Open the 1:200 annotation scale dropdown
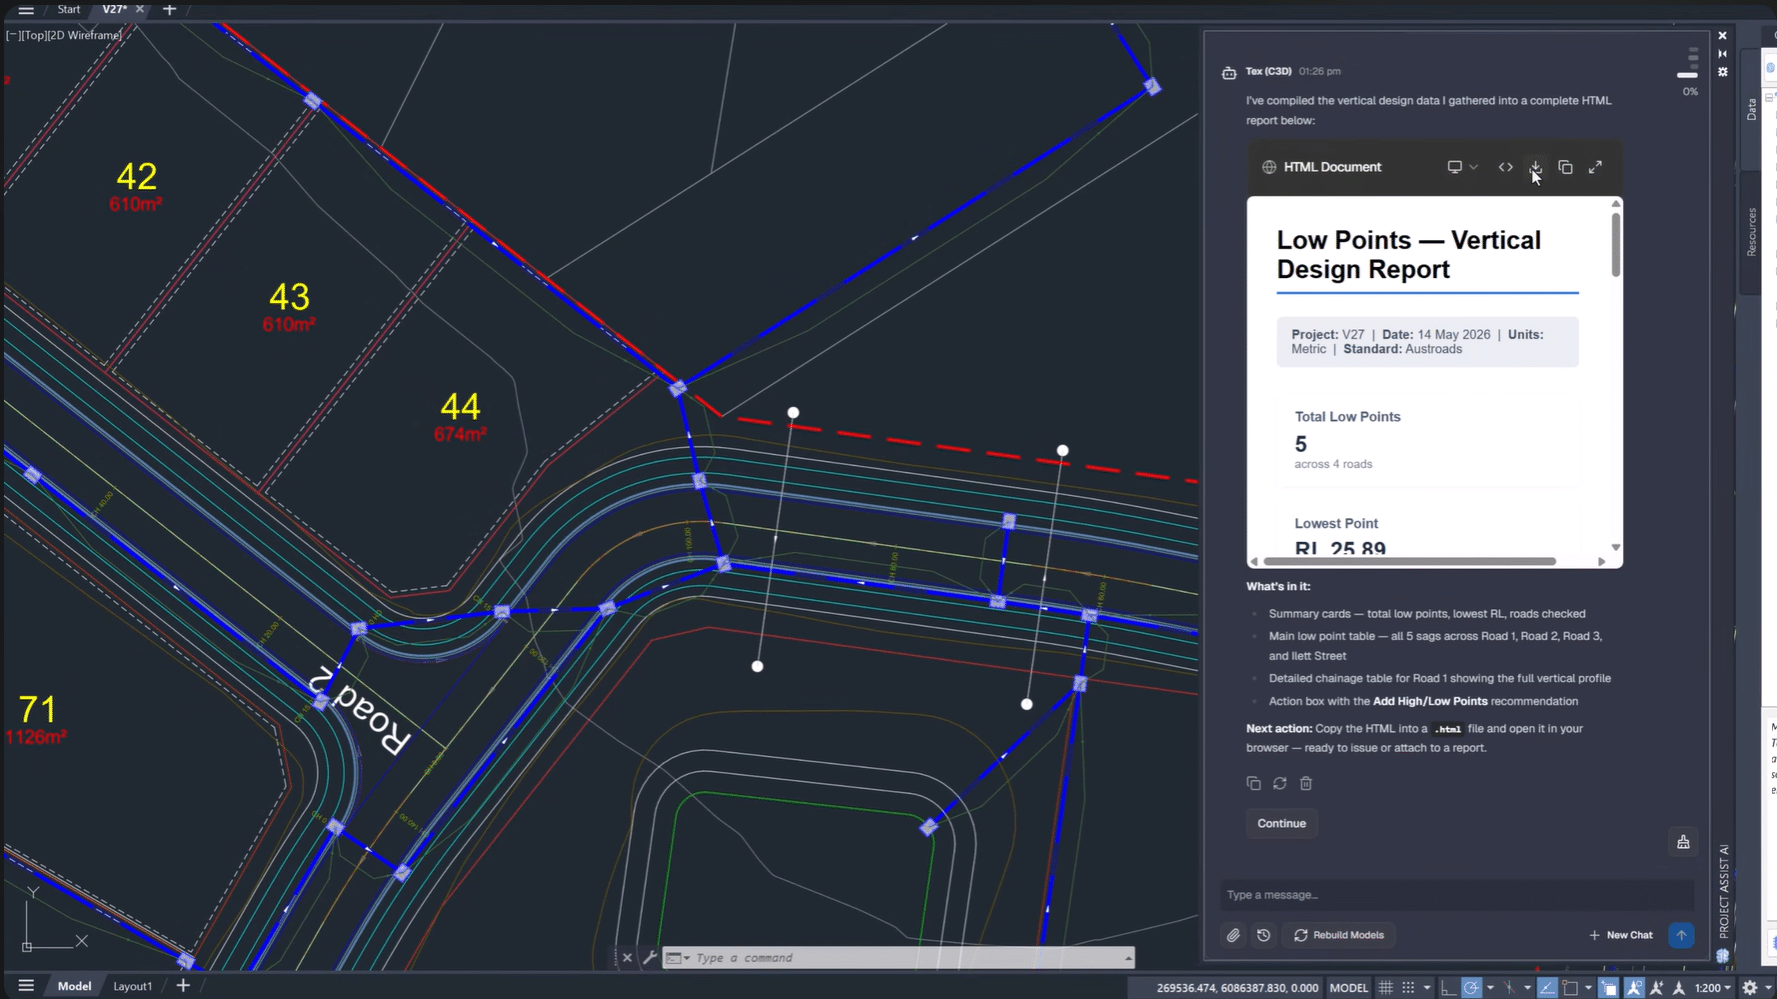The height and width of the screenshot is (999, 1777). pyautogui.click(x=1714, y=988)
